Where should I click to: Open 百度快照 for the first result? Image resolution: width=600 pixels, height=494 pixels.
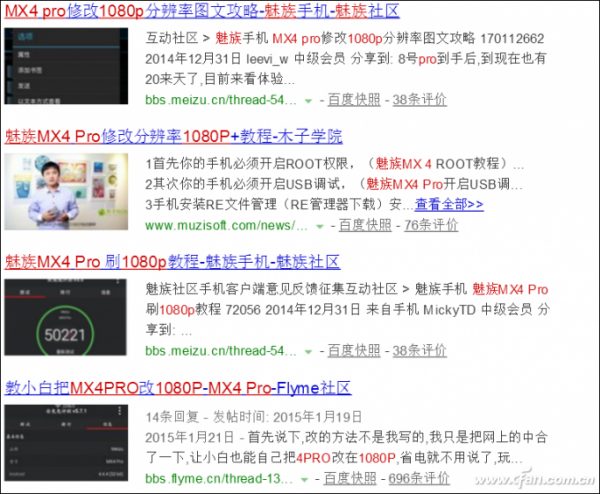pos(354,99)
